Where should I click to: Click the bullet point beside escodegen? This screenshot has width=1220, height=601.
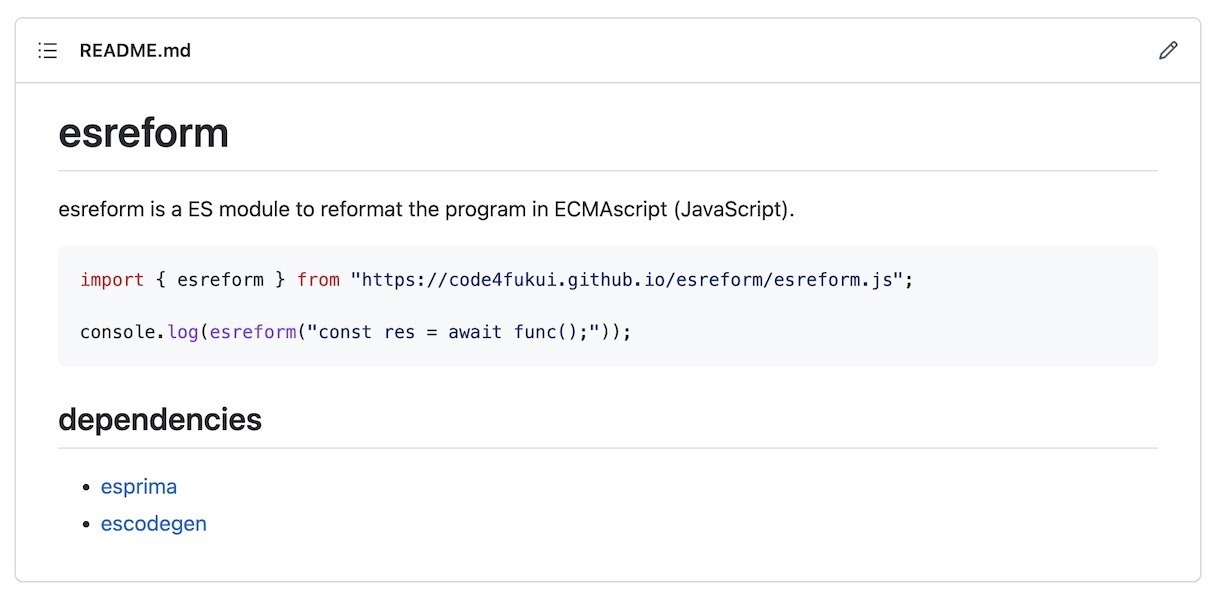(x=86, y=524)
